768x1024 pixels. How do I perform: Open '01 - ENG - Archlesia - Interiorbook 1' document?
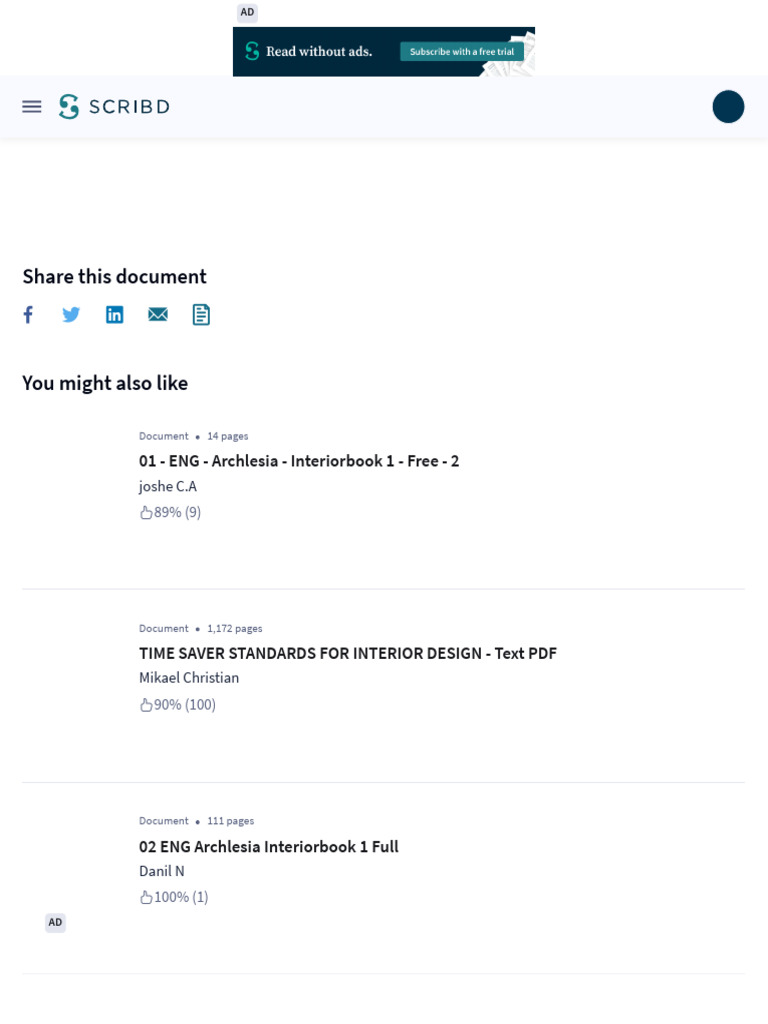pos(299,461)
